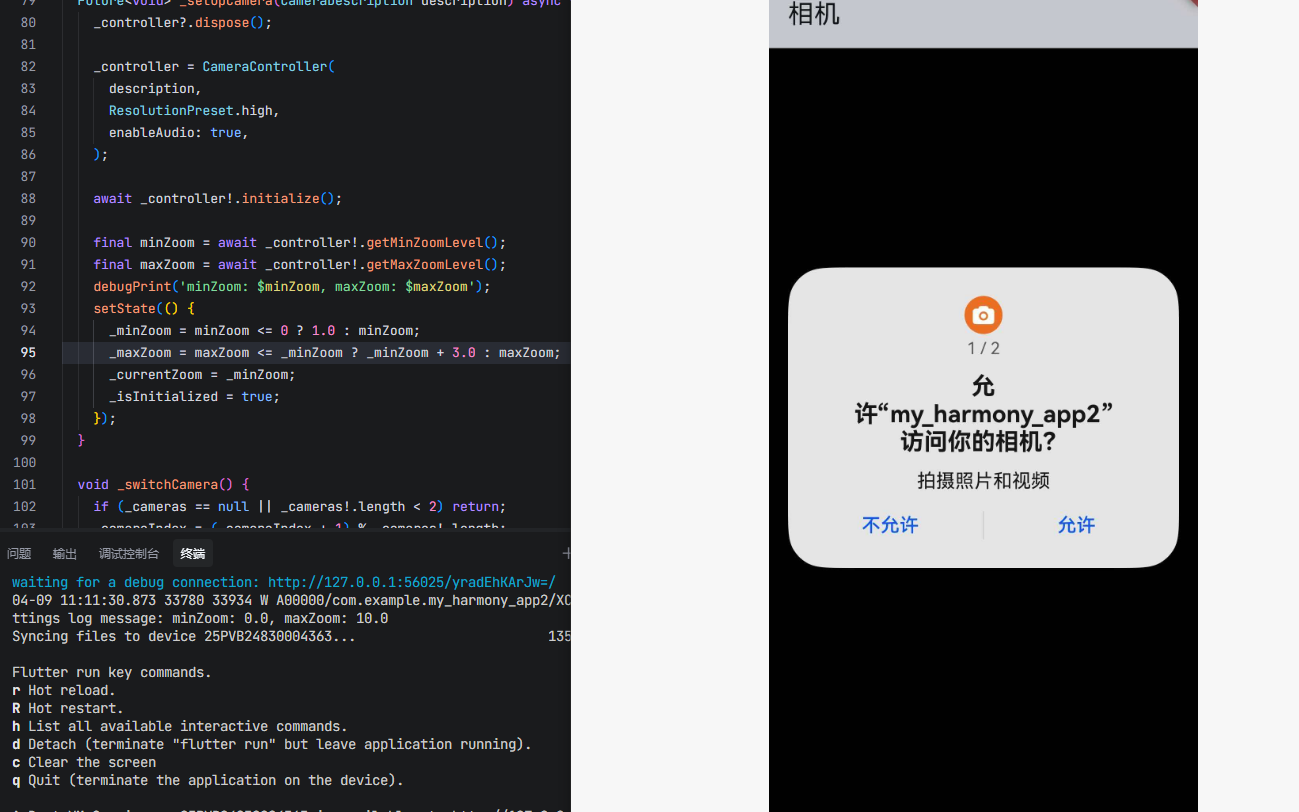Click line number 82 in the gutter
Image resolution: width=1299 pixels, height=812 pixels.
click(x=28, y=66)
